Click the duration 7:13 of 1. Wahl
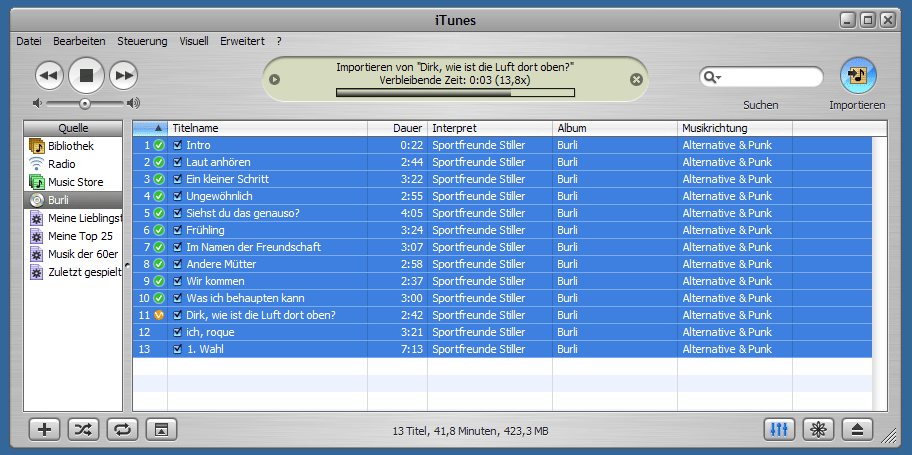 412,349
